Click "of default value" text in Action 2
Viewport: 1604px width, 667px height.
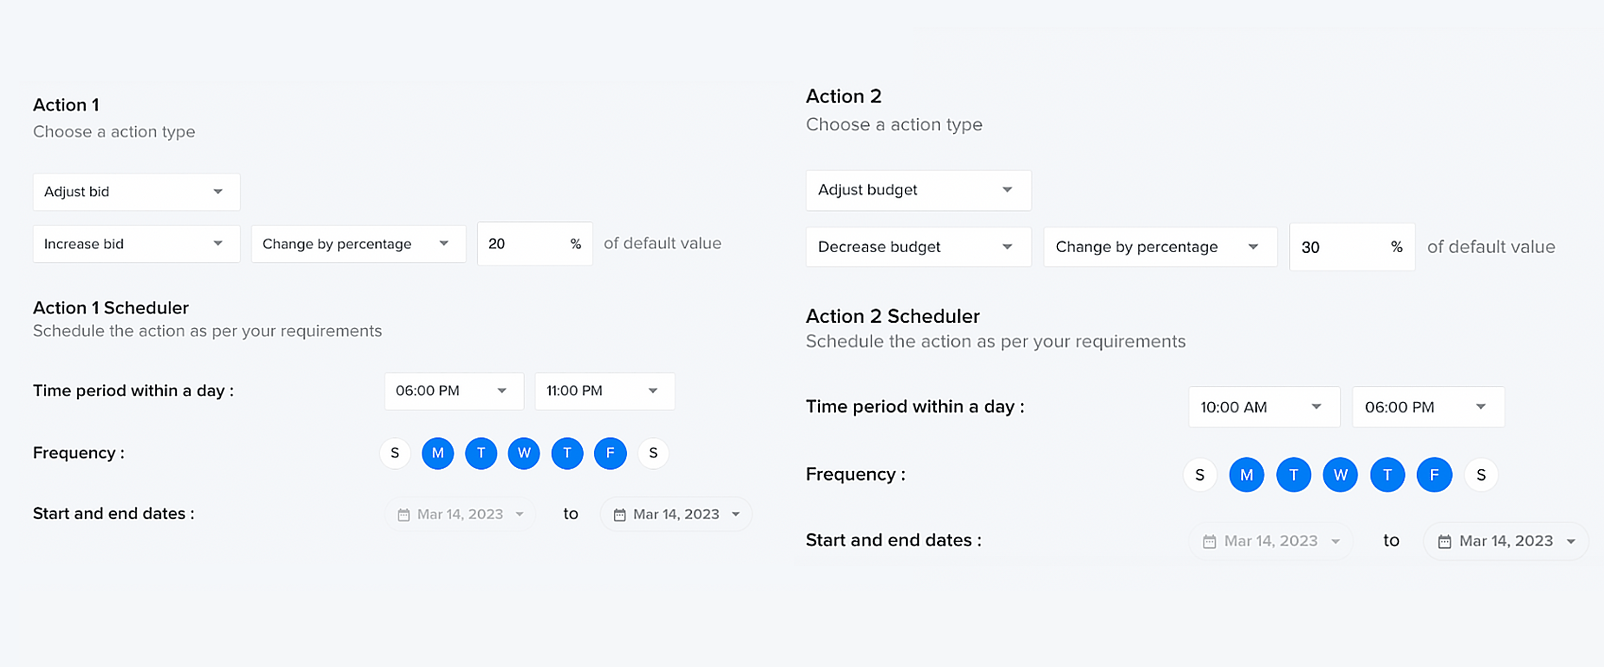tap(1491, 247)
